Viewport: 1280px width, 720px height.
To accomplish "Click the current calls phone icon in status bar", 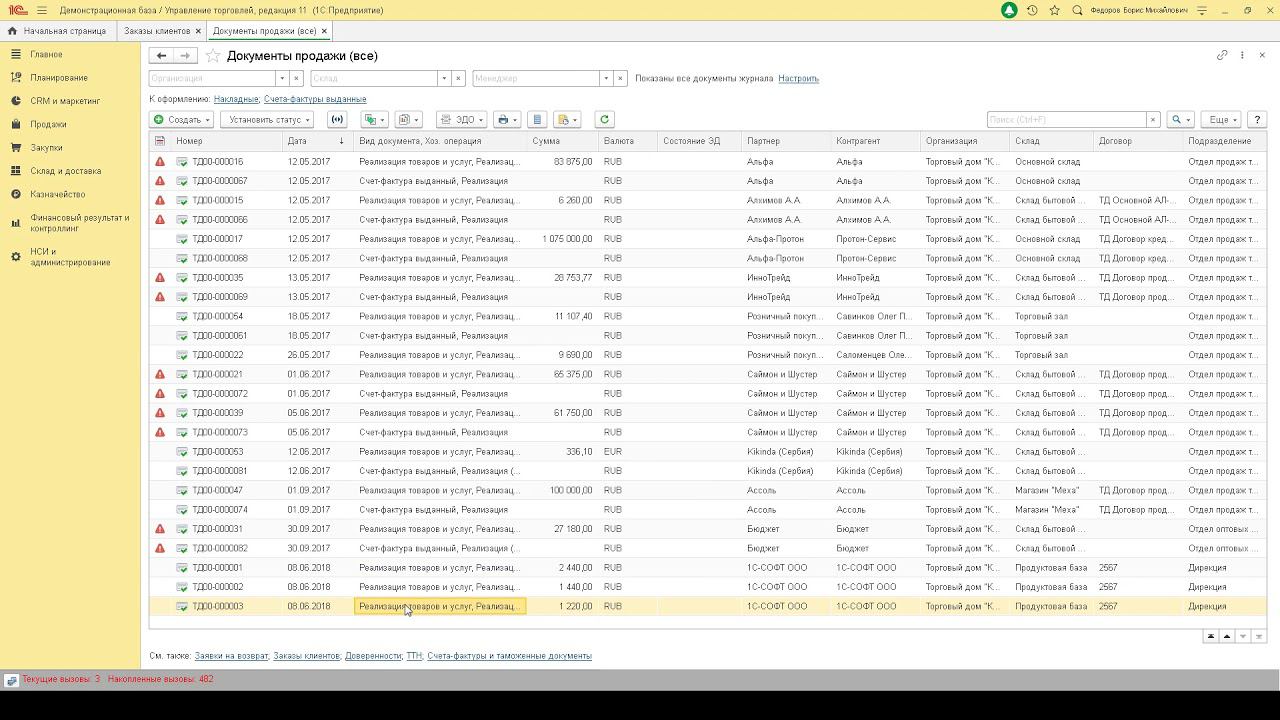I will (11, 680).
